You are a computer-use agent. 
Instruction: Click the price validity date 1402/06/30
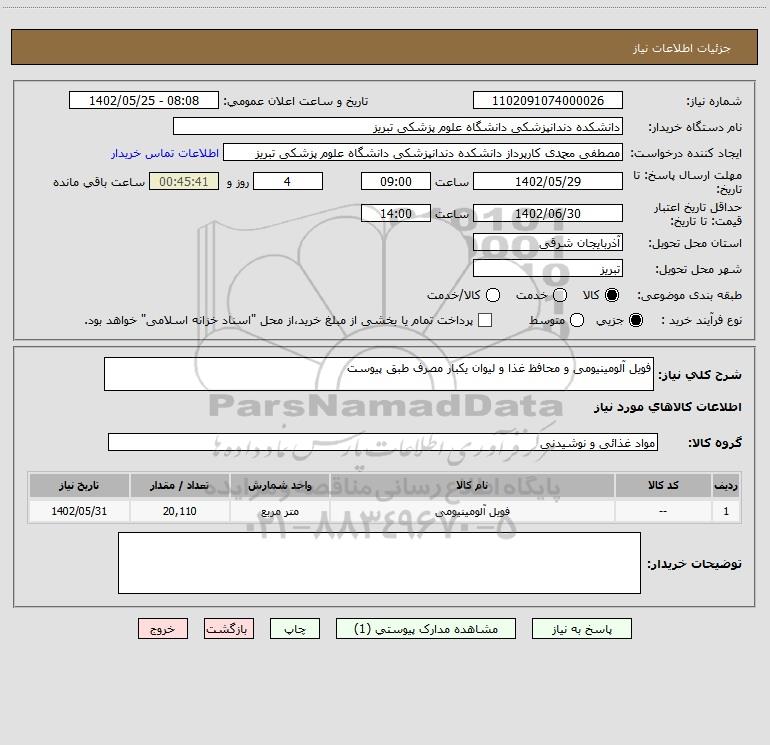click(548, 213)
